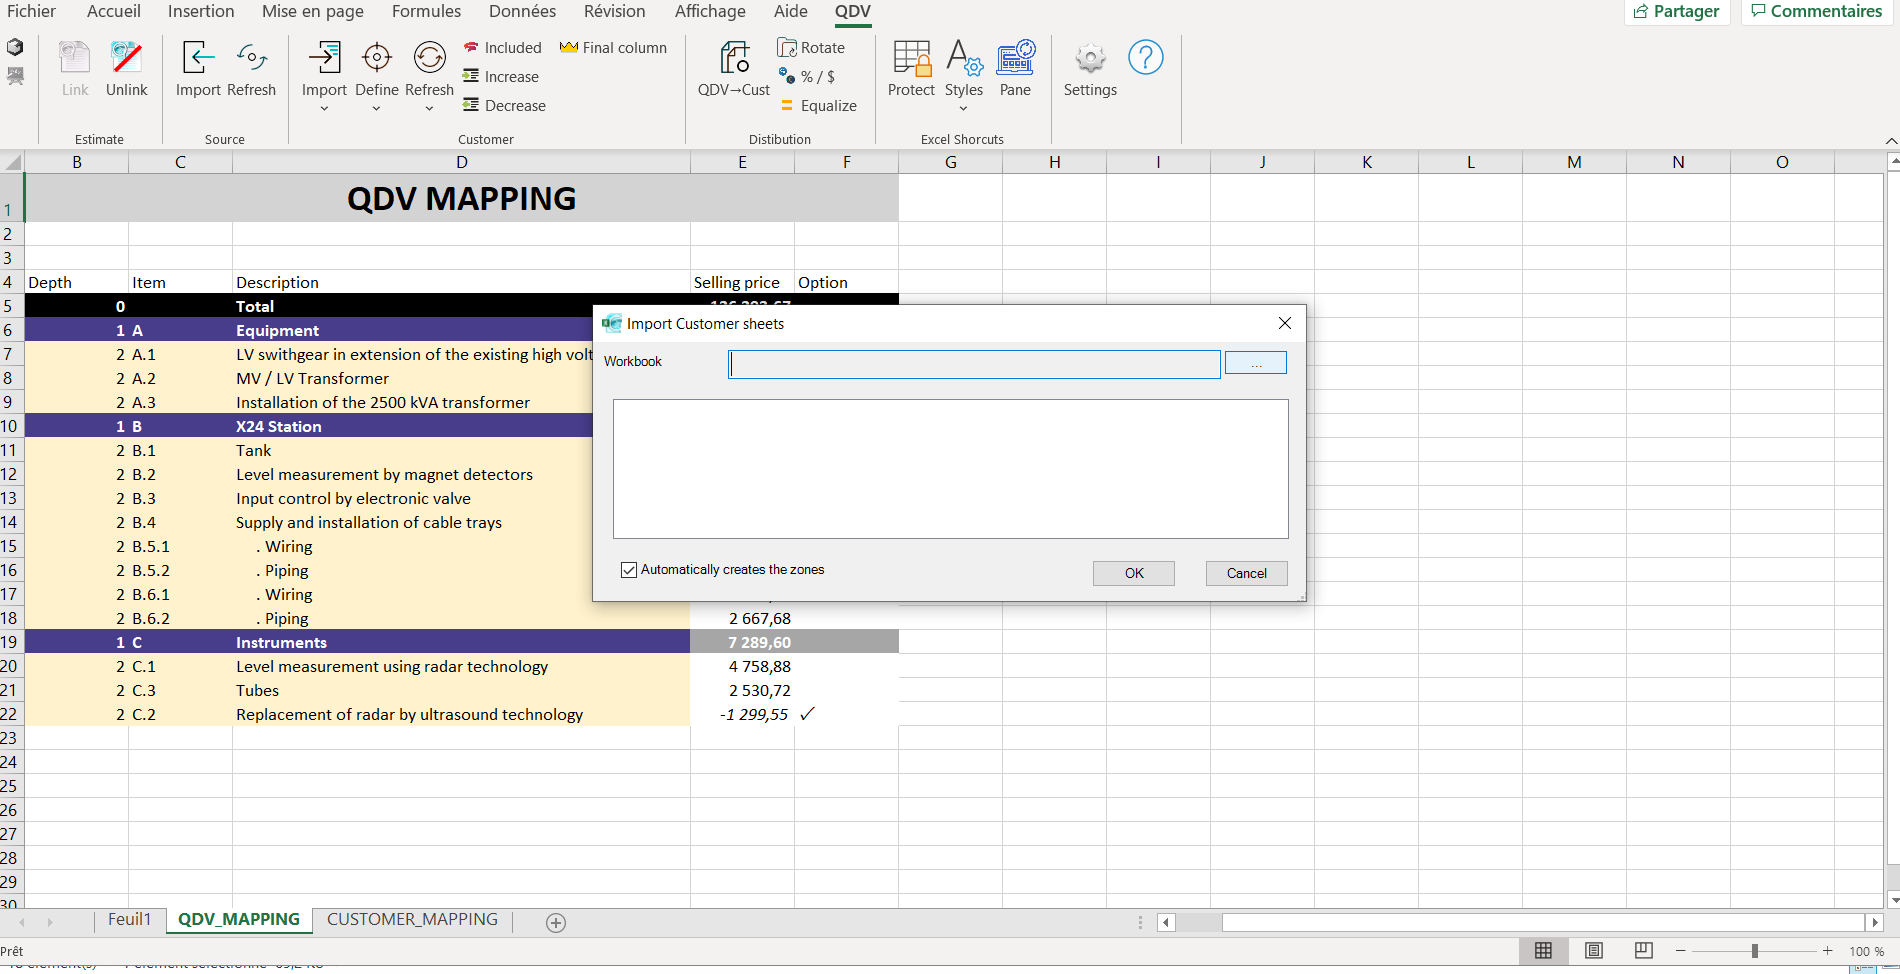Click the Define target icon
1900x974 pixels.
pyautogui.click(x=377, y=58)
